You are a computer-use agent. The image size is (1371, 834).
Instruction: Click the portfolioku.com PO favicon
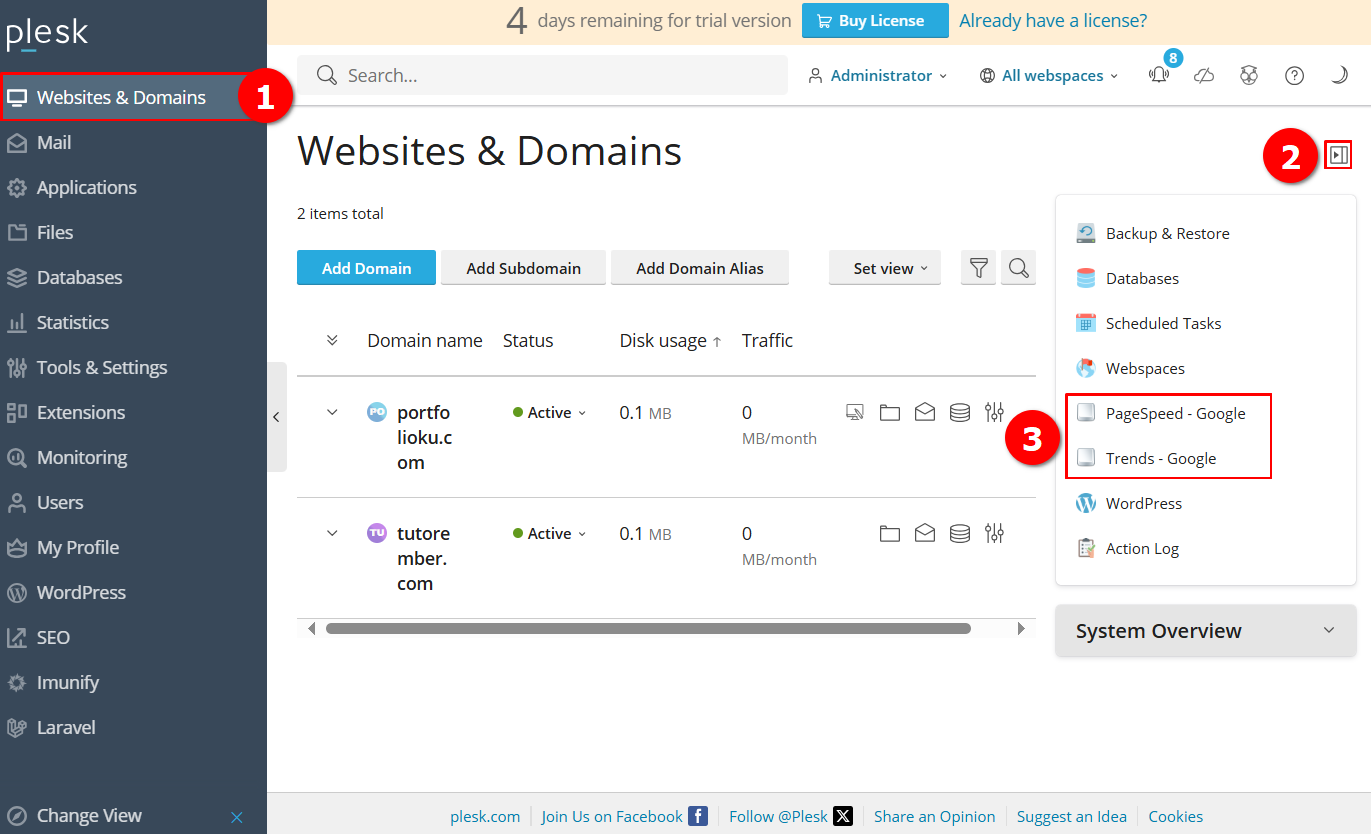pyautogui.click(x=377, y=412)
